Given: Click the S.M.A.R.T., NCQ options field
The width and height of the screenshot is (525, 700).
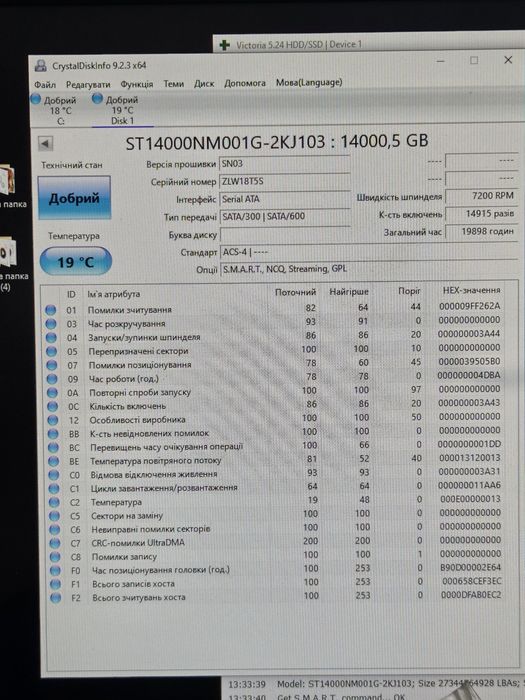Looking at the screenshot, I should coord(369,269).
